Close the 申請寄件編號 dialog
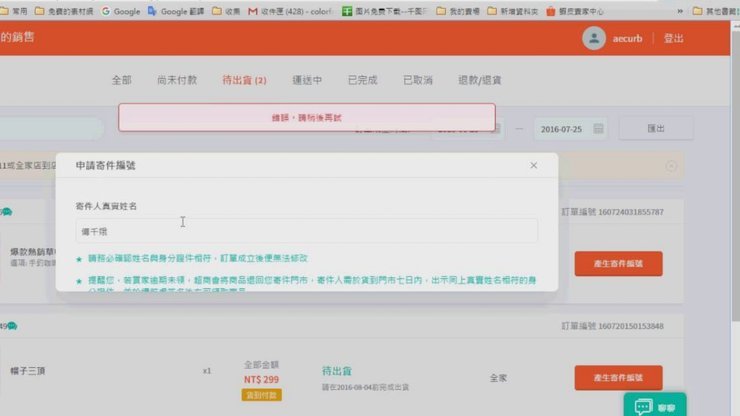 point(533,165)
